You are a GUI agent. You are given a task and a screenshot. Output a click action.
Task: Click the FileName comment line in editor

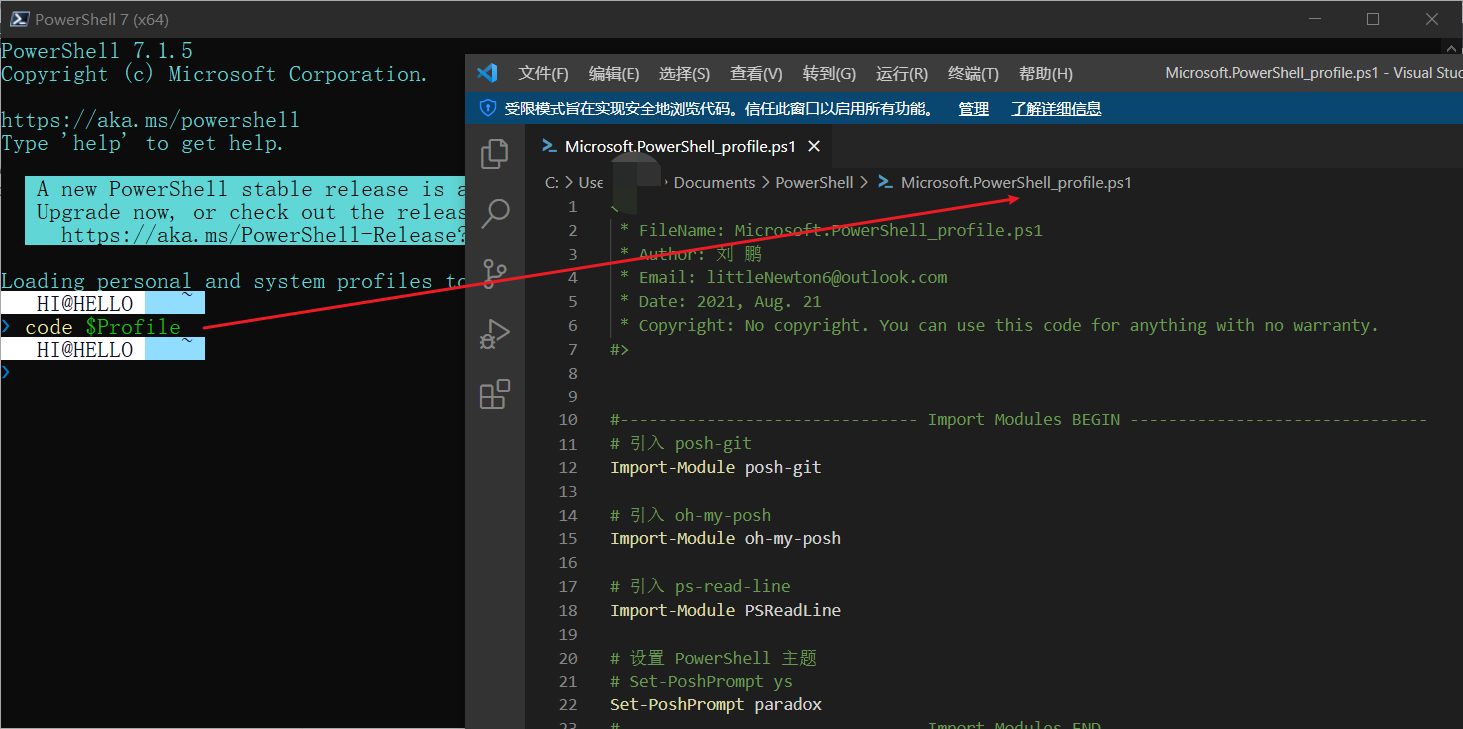[831, 230]
